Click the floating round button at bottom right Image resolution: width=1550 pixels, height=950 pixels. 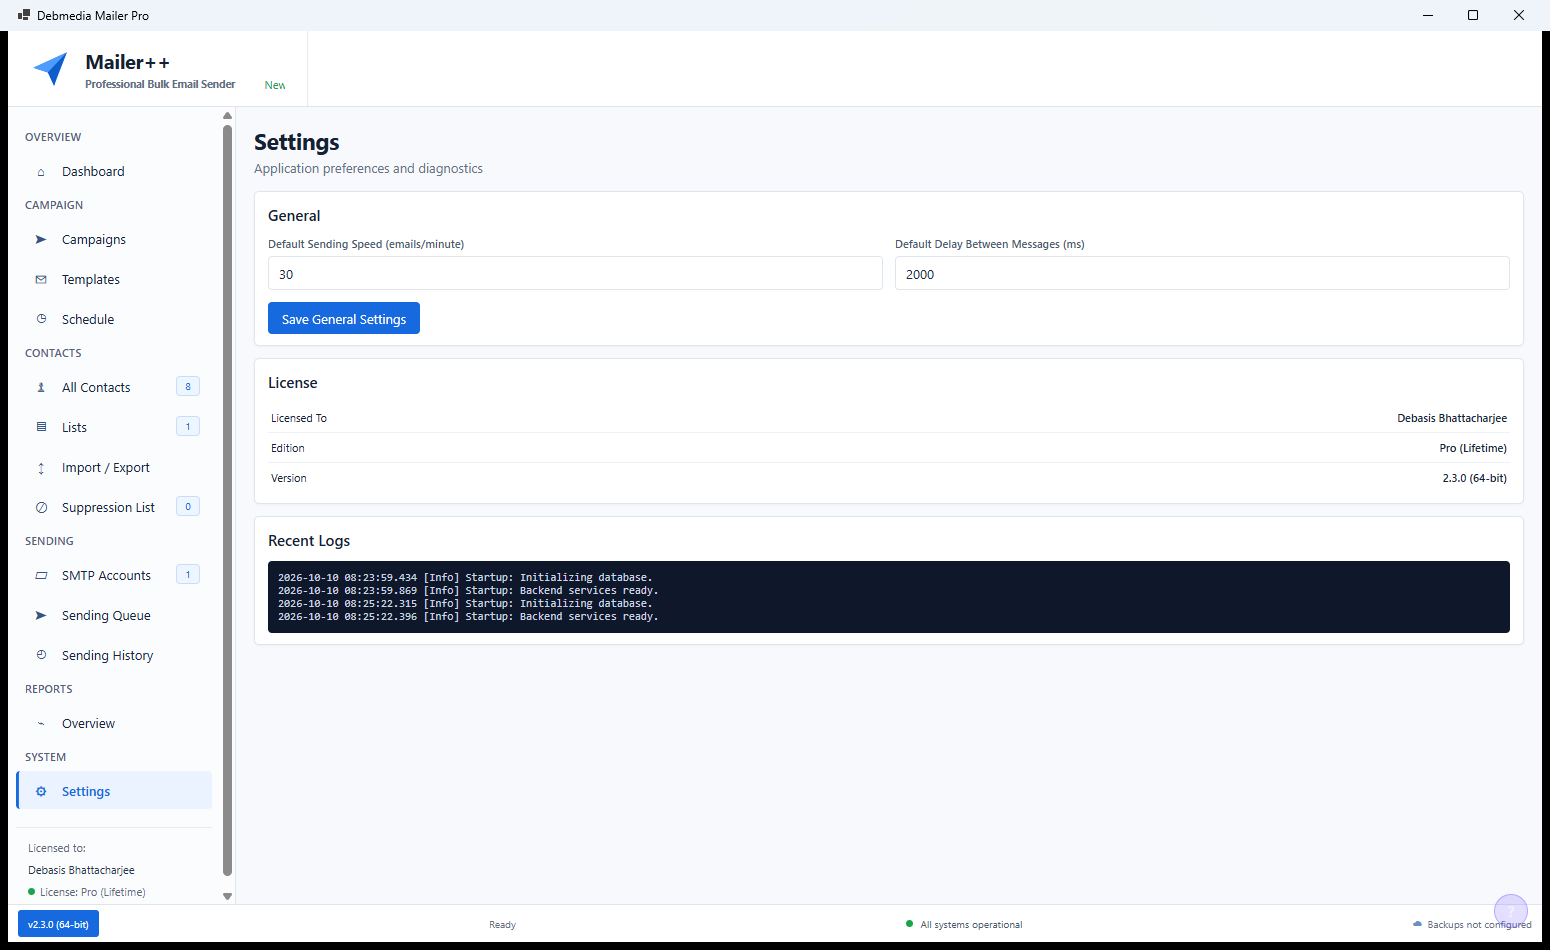pyautogui.click(x=1511, y=911)
